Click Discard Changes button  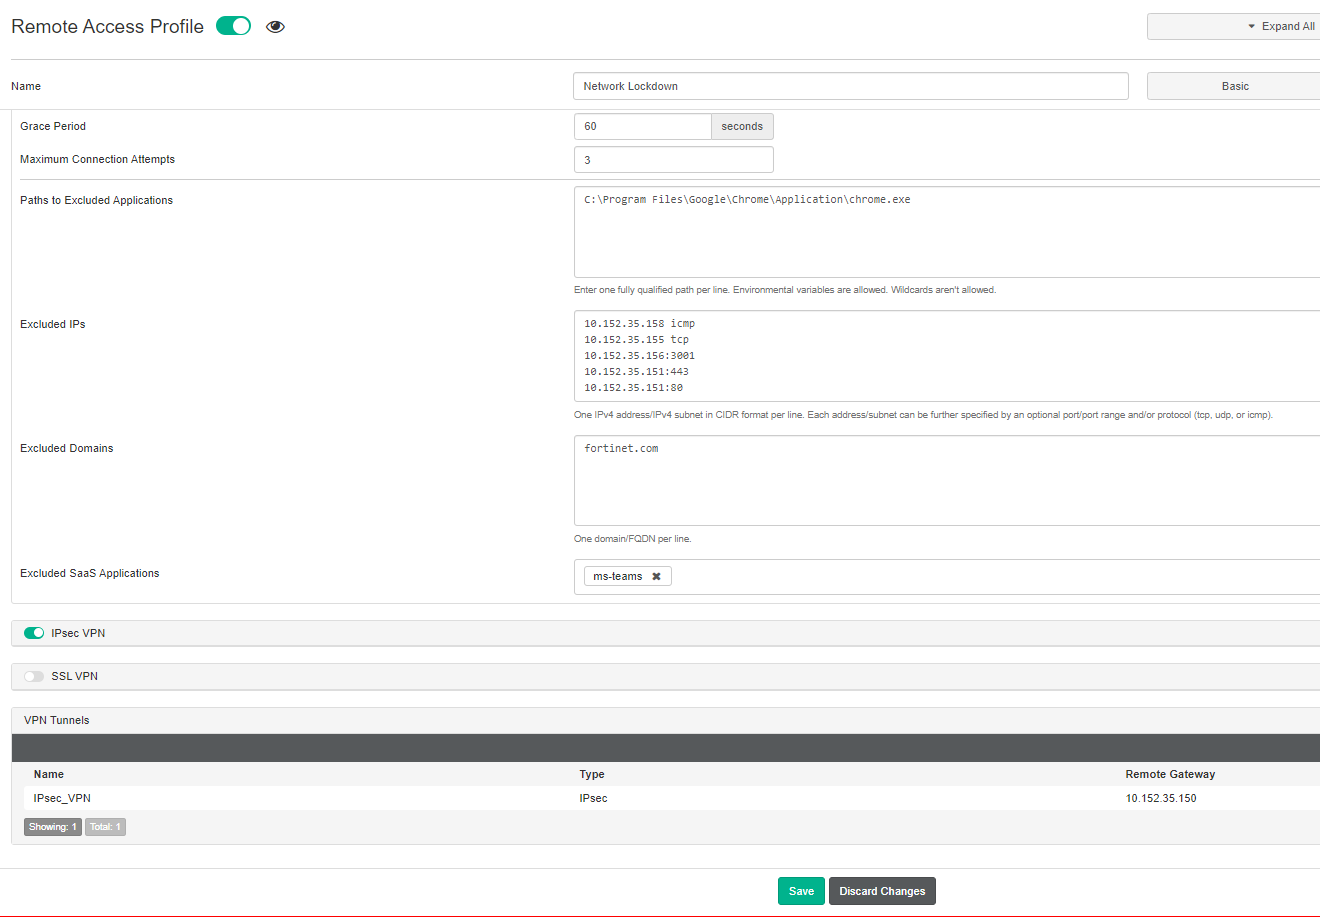(x=882, y=891)
